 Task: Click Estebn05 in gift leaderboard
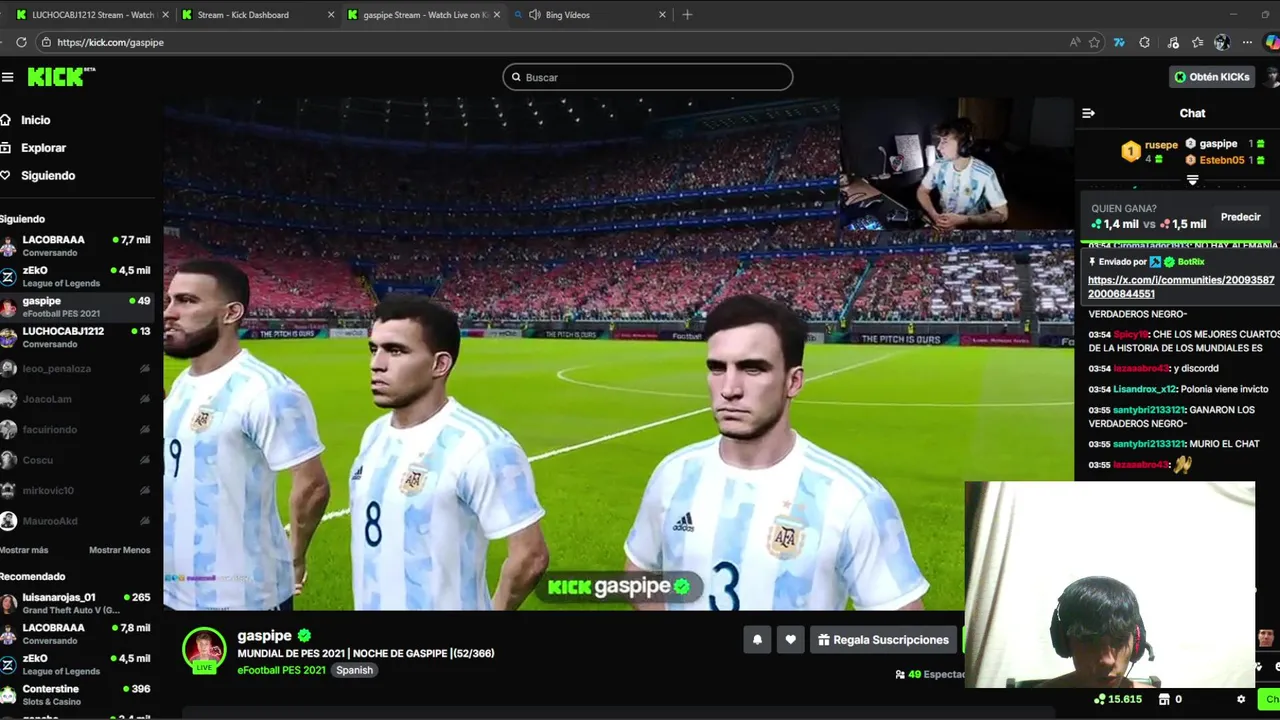pyautogui.click(x=1221, y=160)
